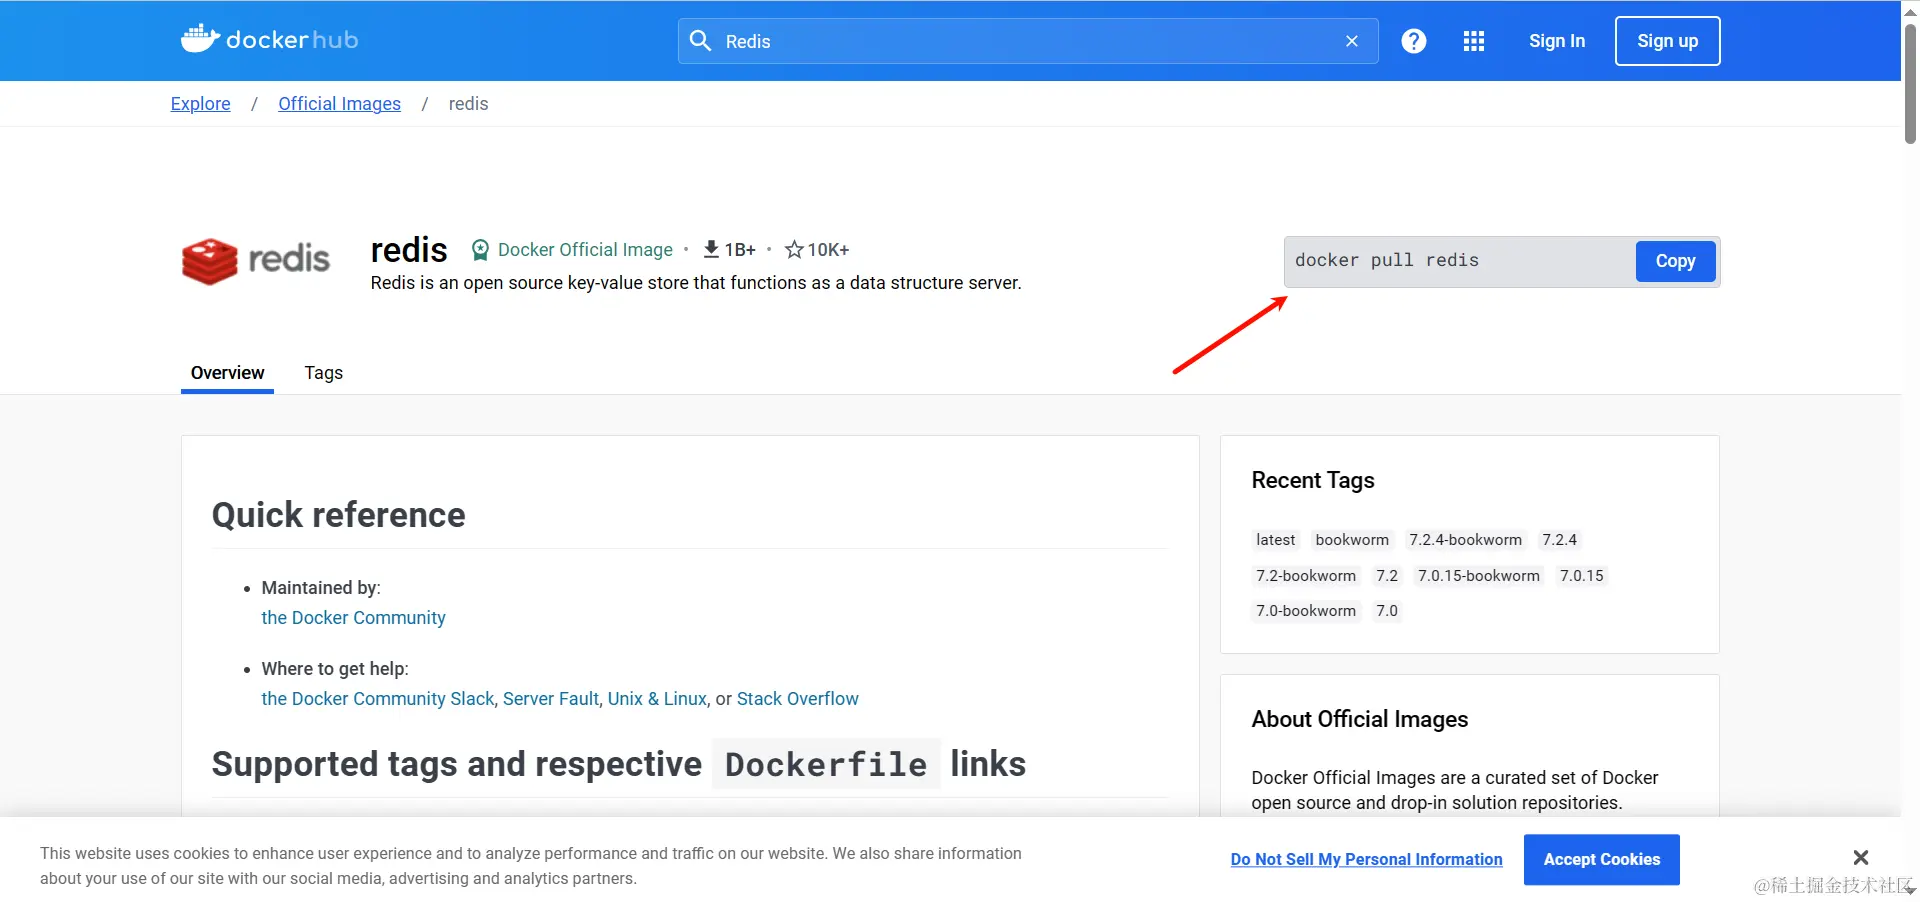Open the Docker Community maintainer link
The height and width of the screenshot is (902, 1920).
(x=353, y=618)
